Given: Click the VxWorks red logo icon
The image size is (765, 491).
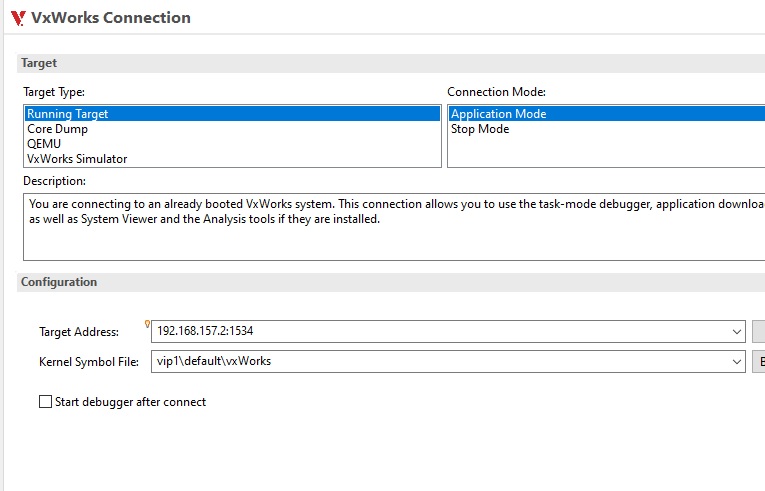Looking at the screenshot, I should click(18, 18).
